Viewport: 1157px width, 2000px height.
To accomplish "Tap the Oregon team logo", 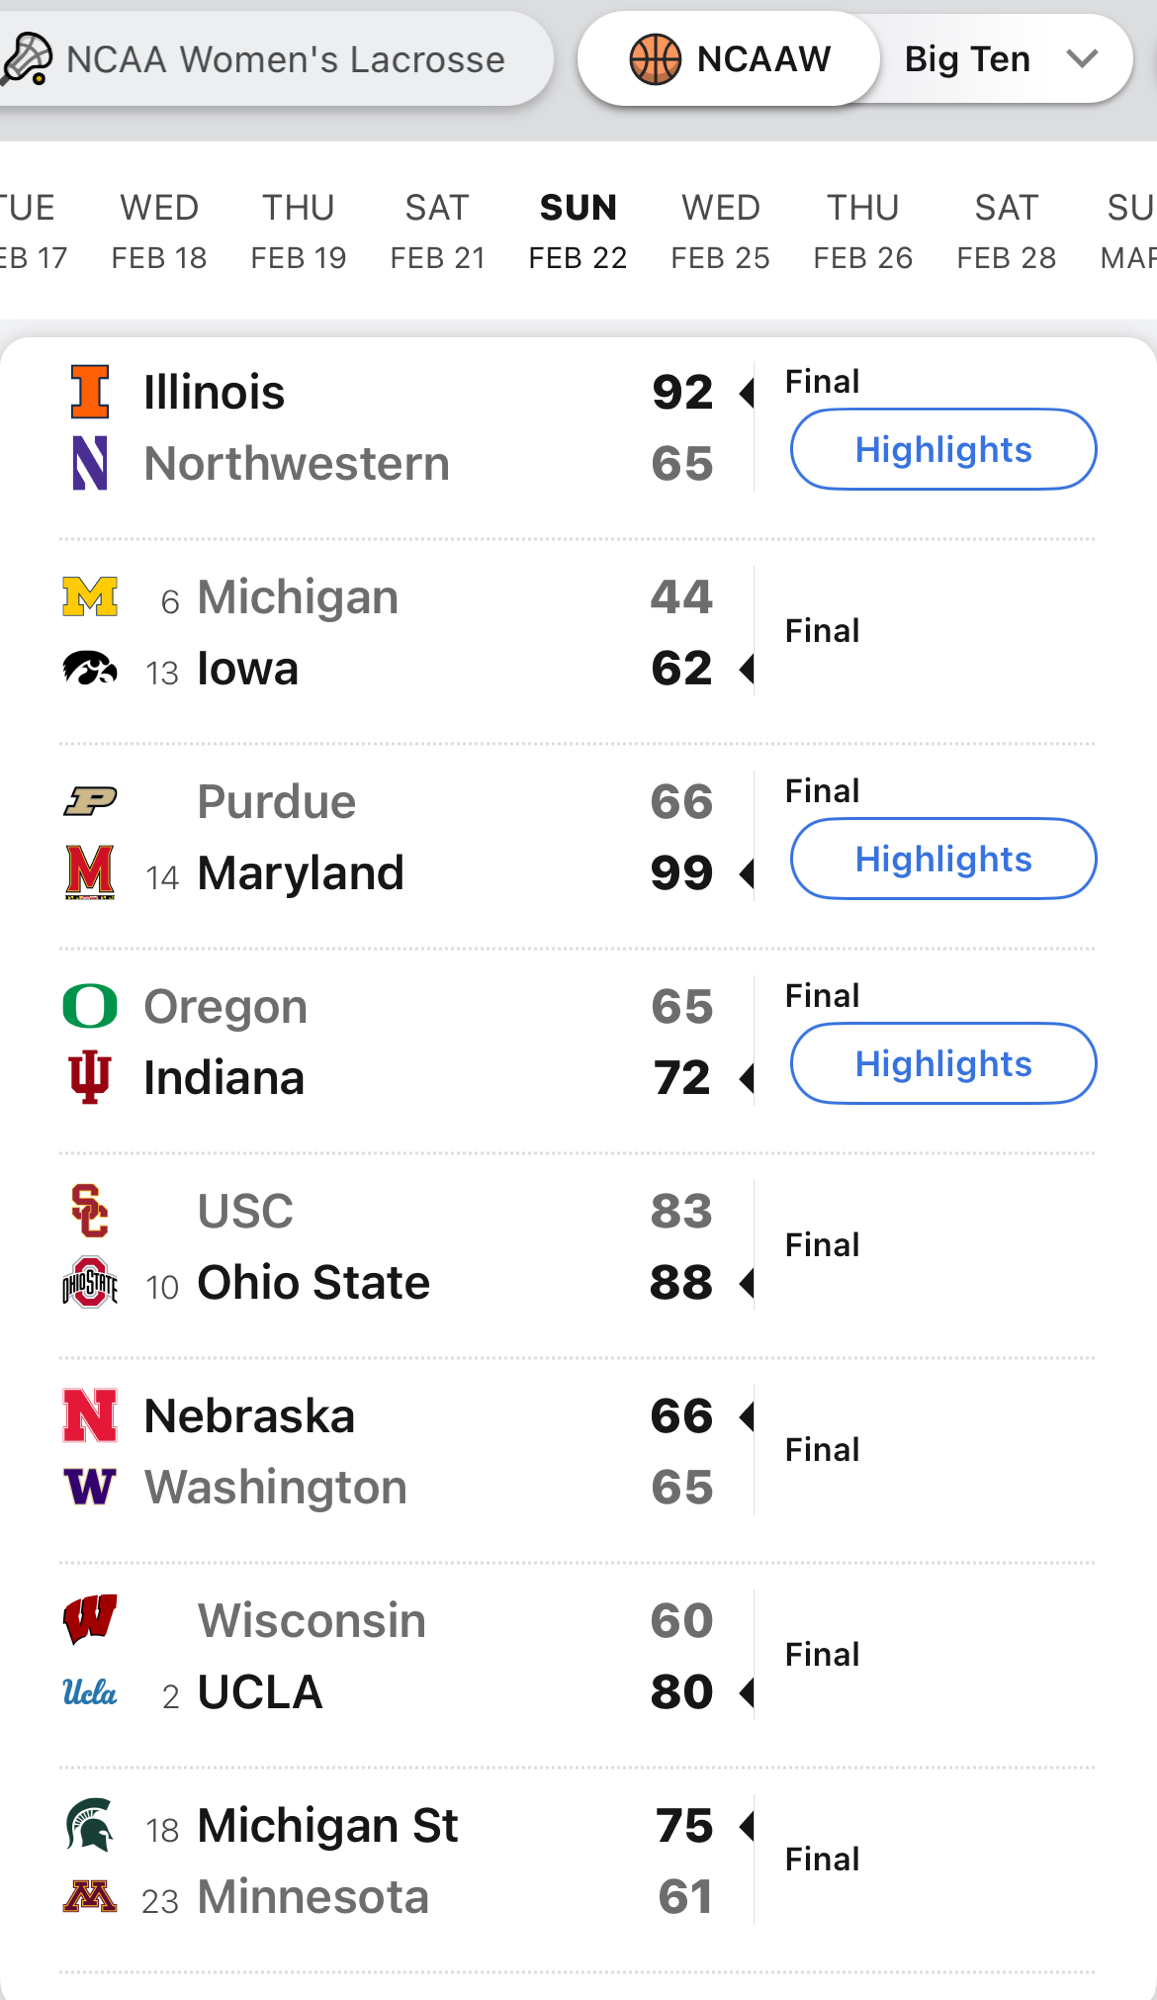I will pyautogui.click(x=90, y=1006).
